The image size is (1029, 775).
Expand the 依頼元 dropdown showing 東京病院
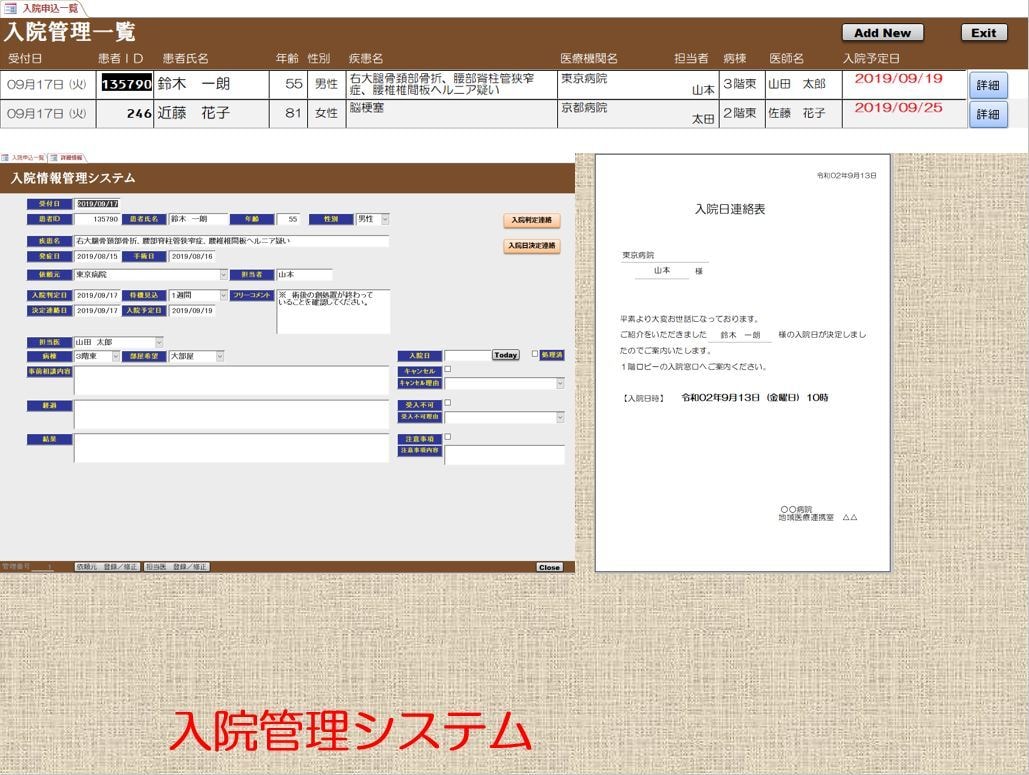coord(224,275)
